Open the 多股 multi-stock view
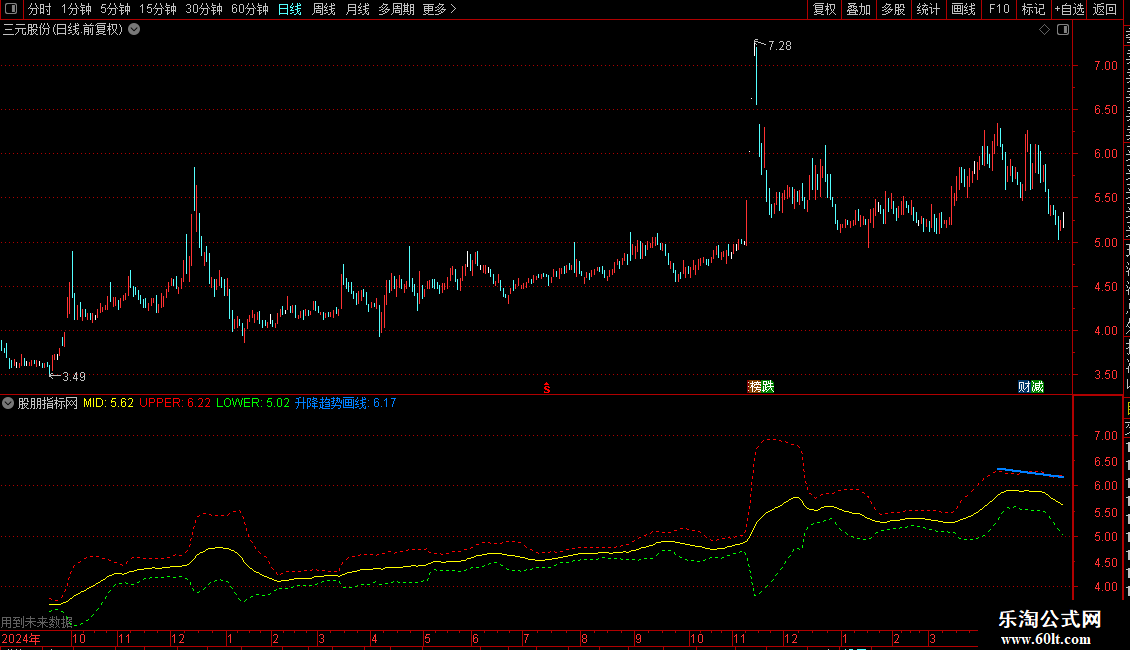 pos(894,9)
